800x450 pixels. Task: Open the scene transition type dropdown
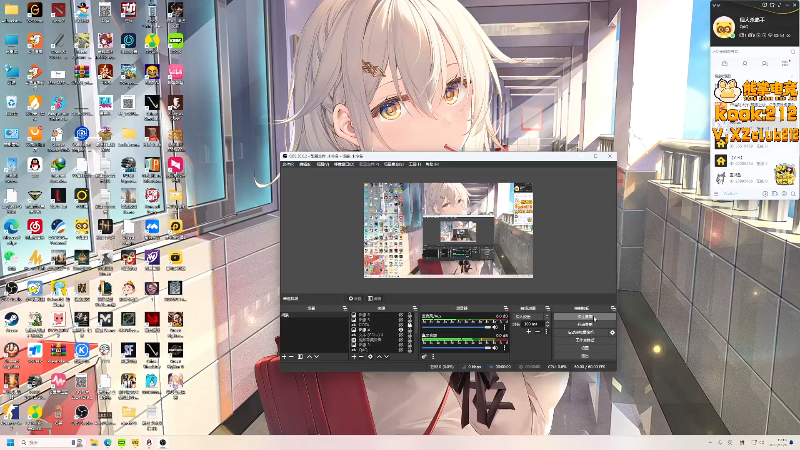(529, 316)
